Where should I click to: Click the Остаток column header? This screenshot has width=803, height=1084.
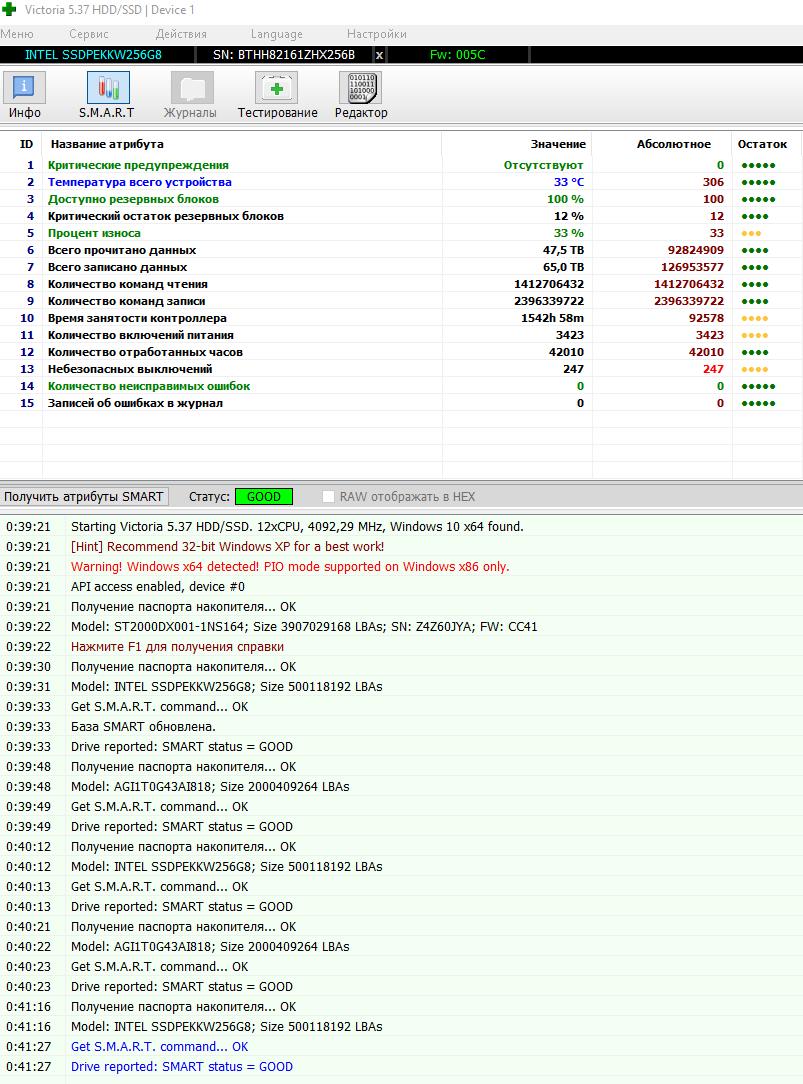click(762, 144)
